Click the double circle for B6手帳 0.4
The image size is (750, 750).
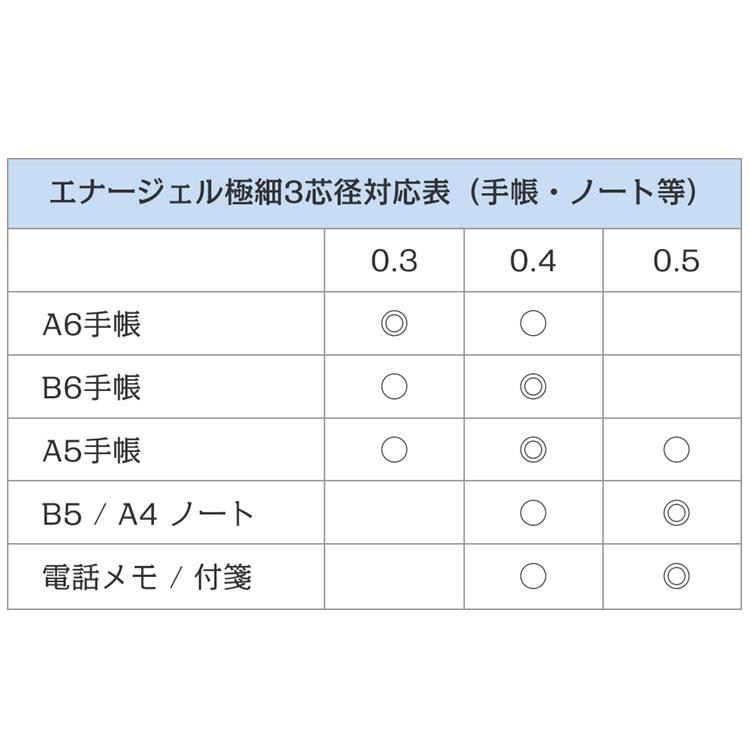[533, 386]
